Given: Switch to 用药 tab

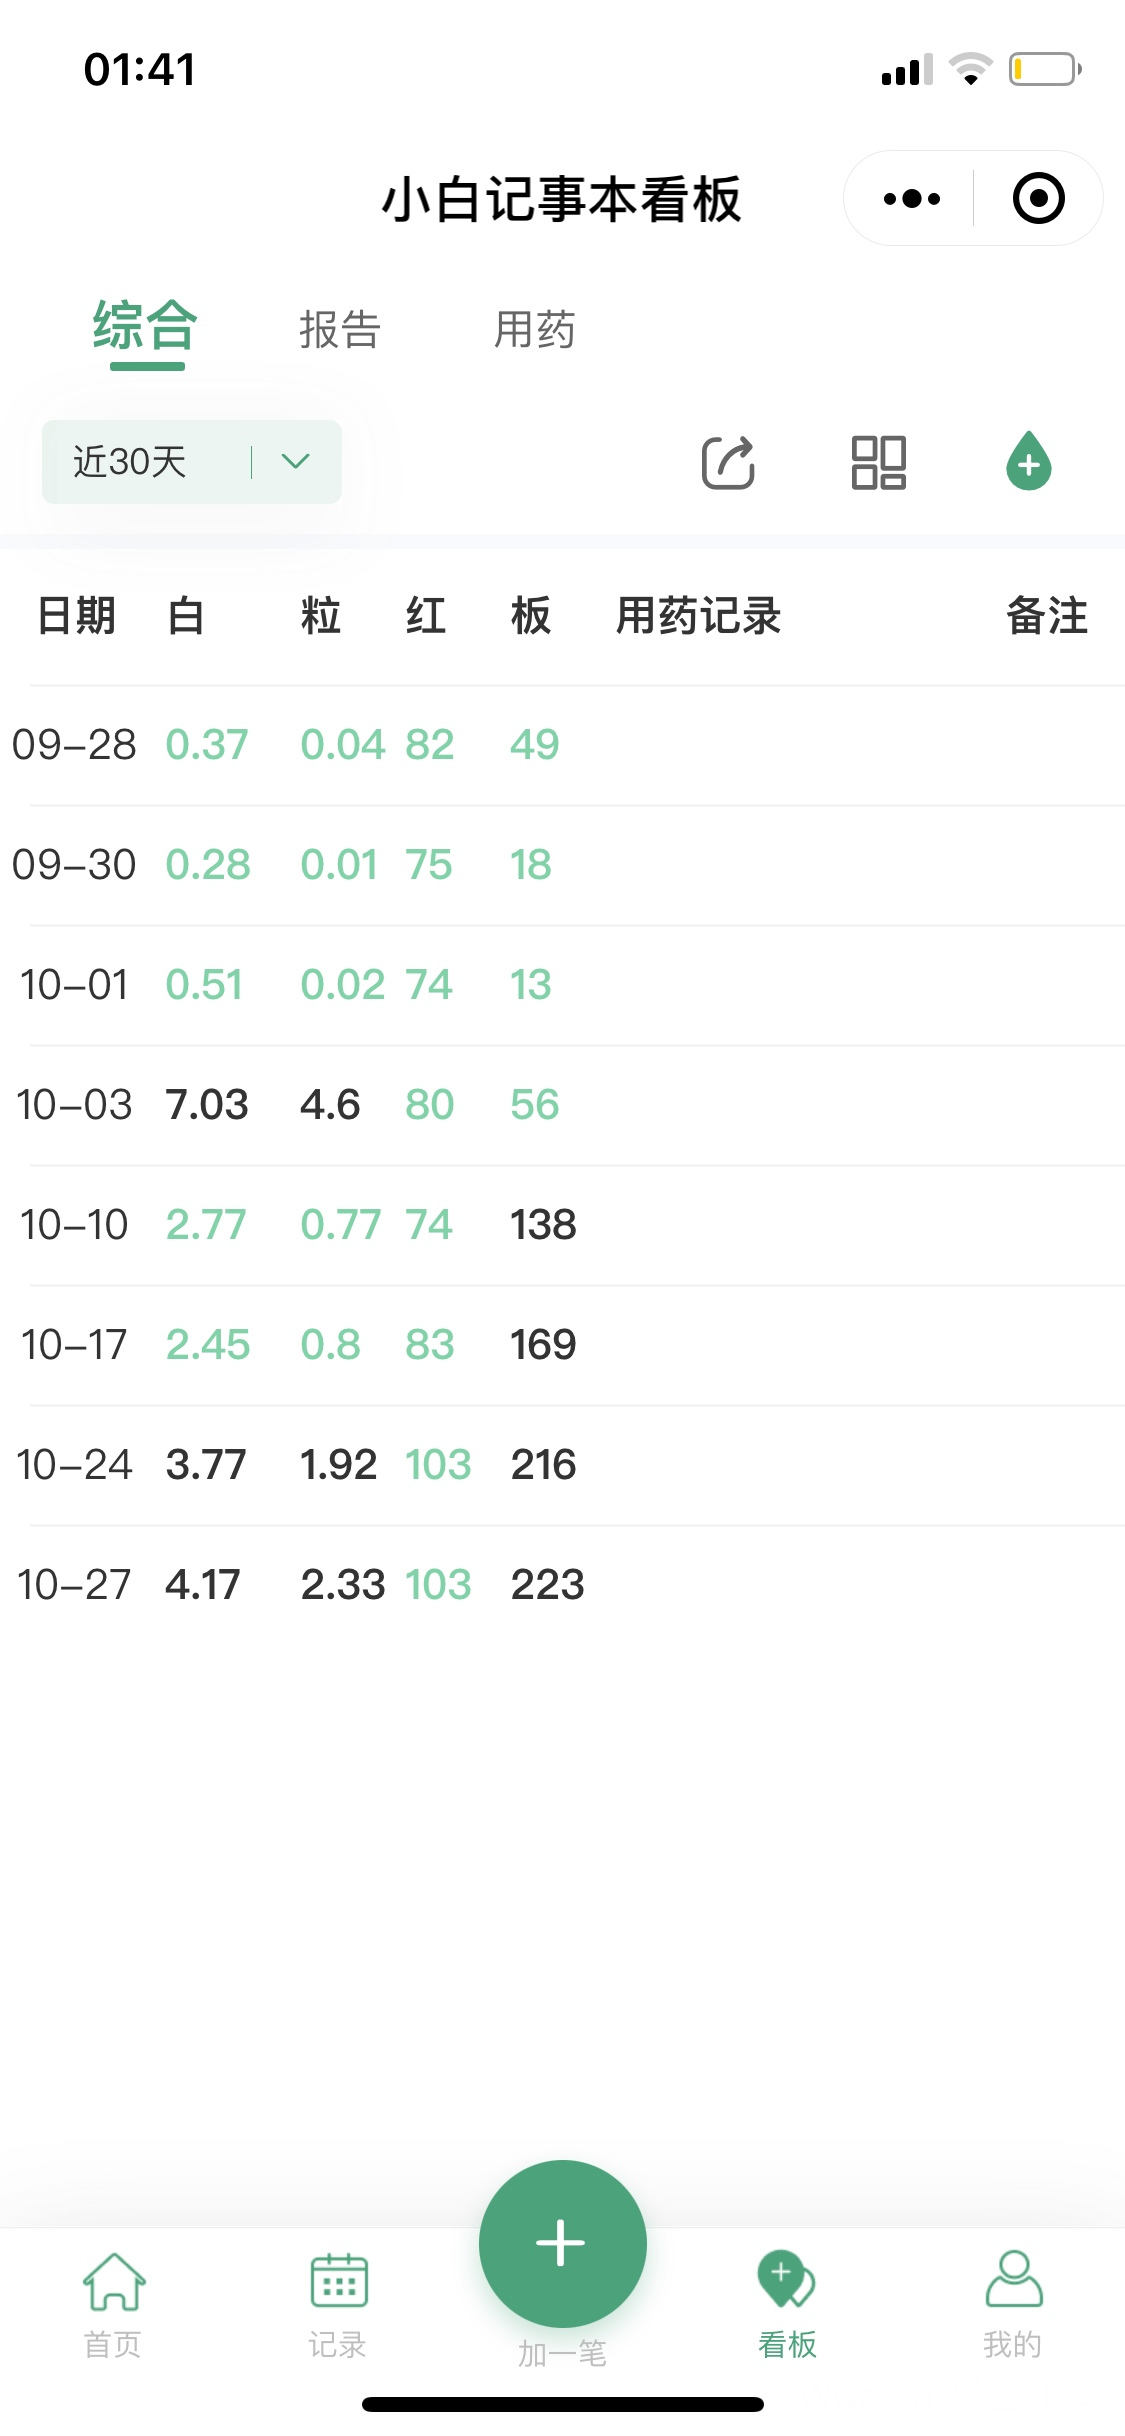Looking at the screenshot, I should (535, 330).
